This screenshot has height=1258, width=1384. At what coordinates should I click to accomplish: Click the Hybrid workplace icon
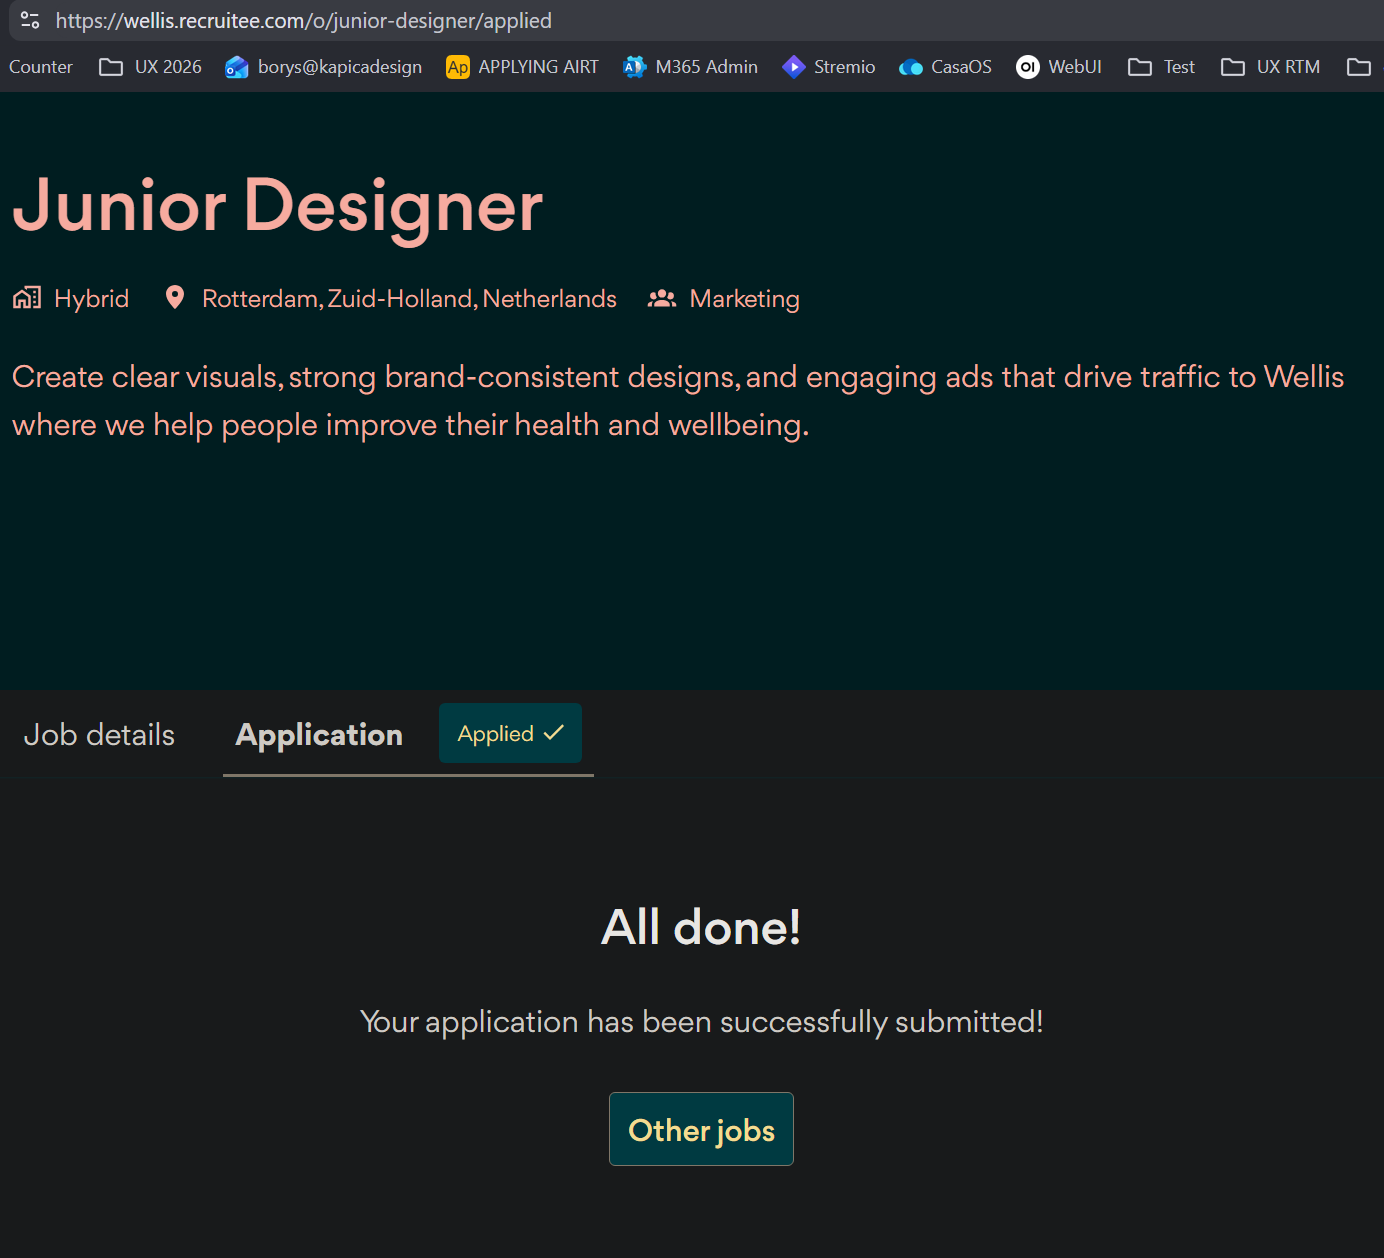click(27, 298)
